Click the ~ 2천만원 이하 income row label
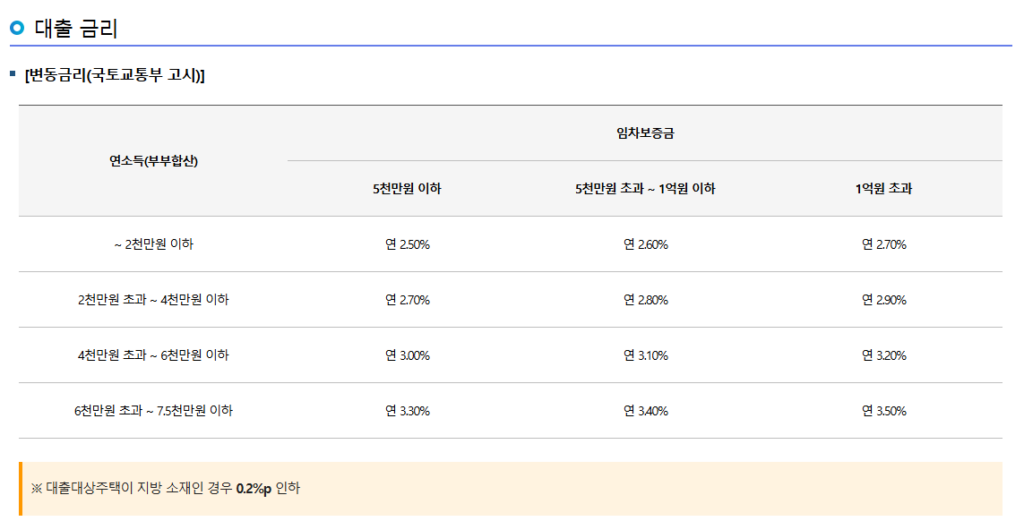 click(x=153, y=244)
